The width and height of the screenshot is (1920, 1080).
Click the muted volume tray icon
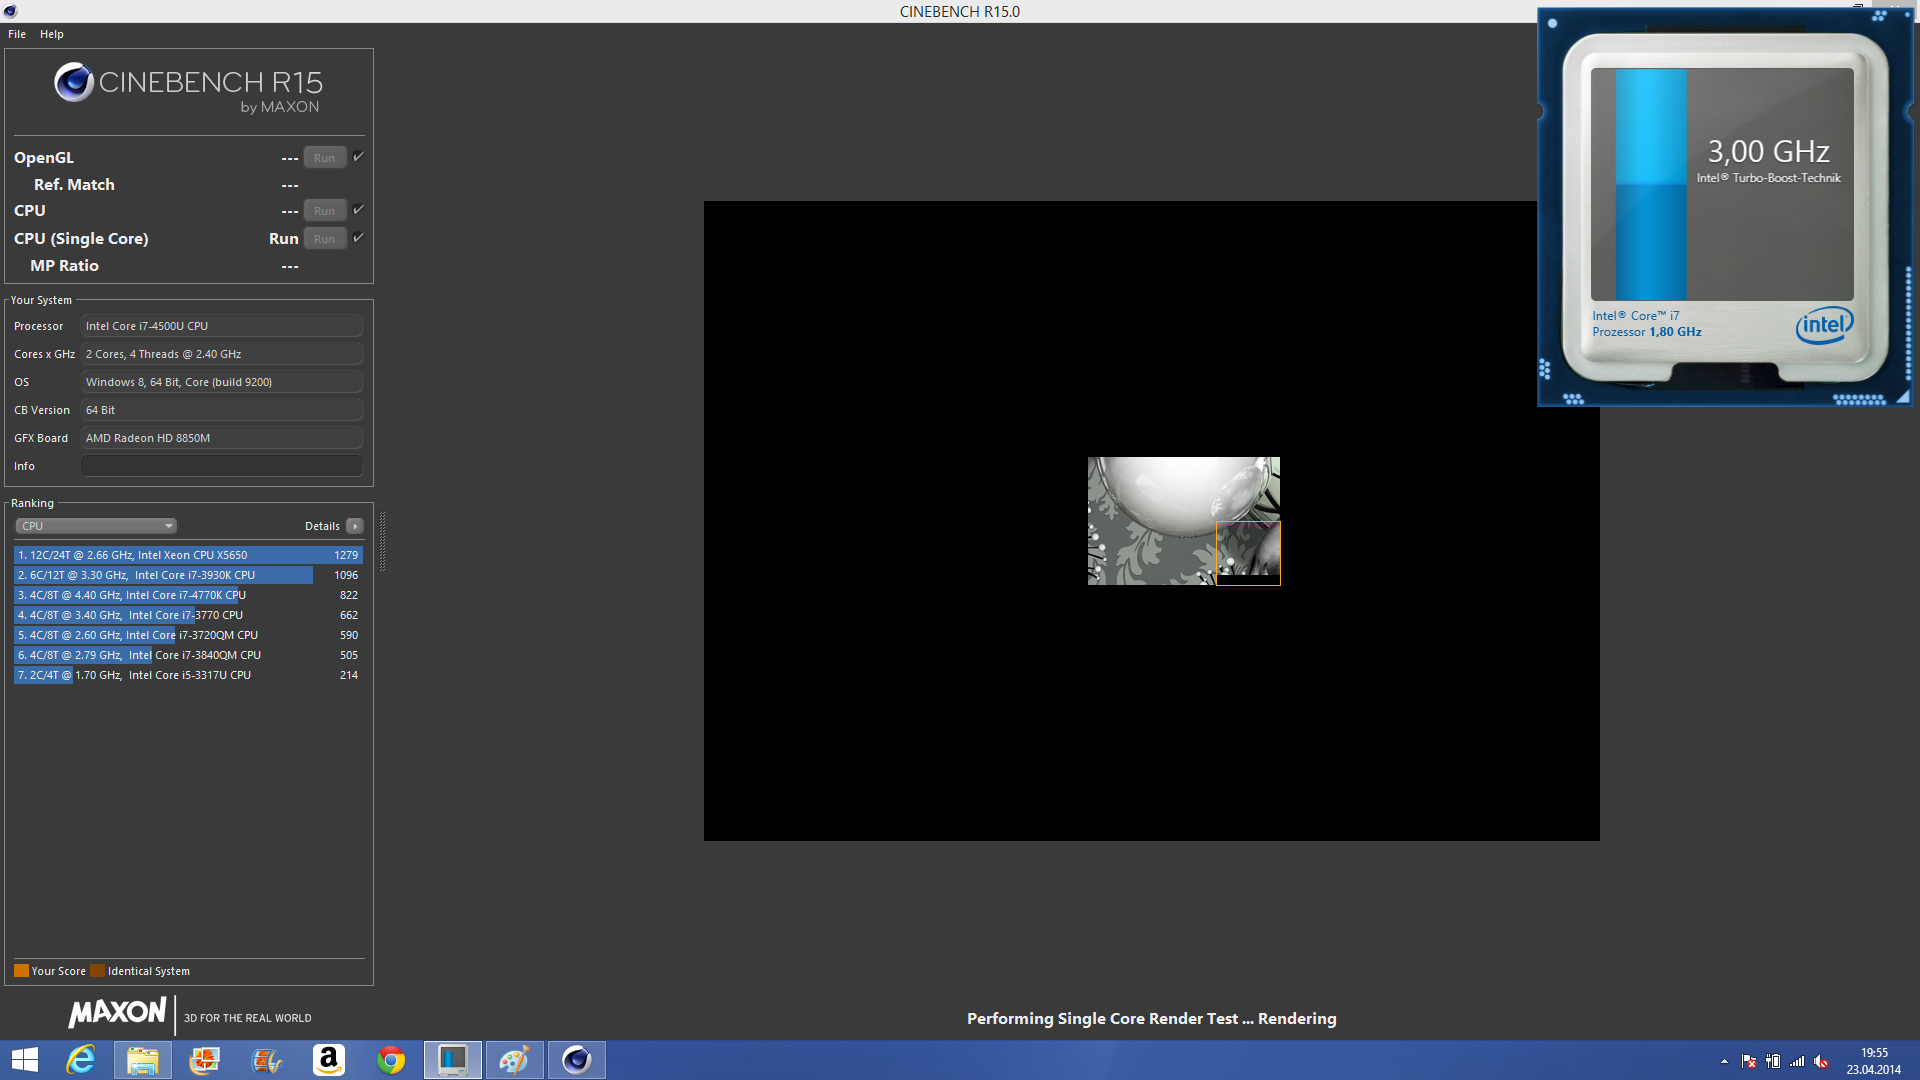click(1821, 1062)
